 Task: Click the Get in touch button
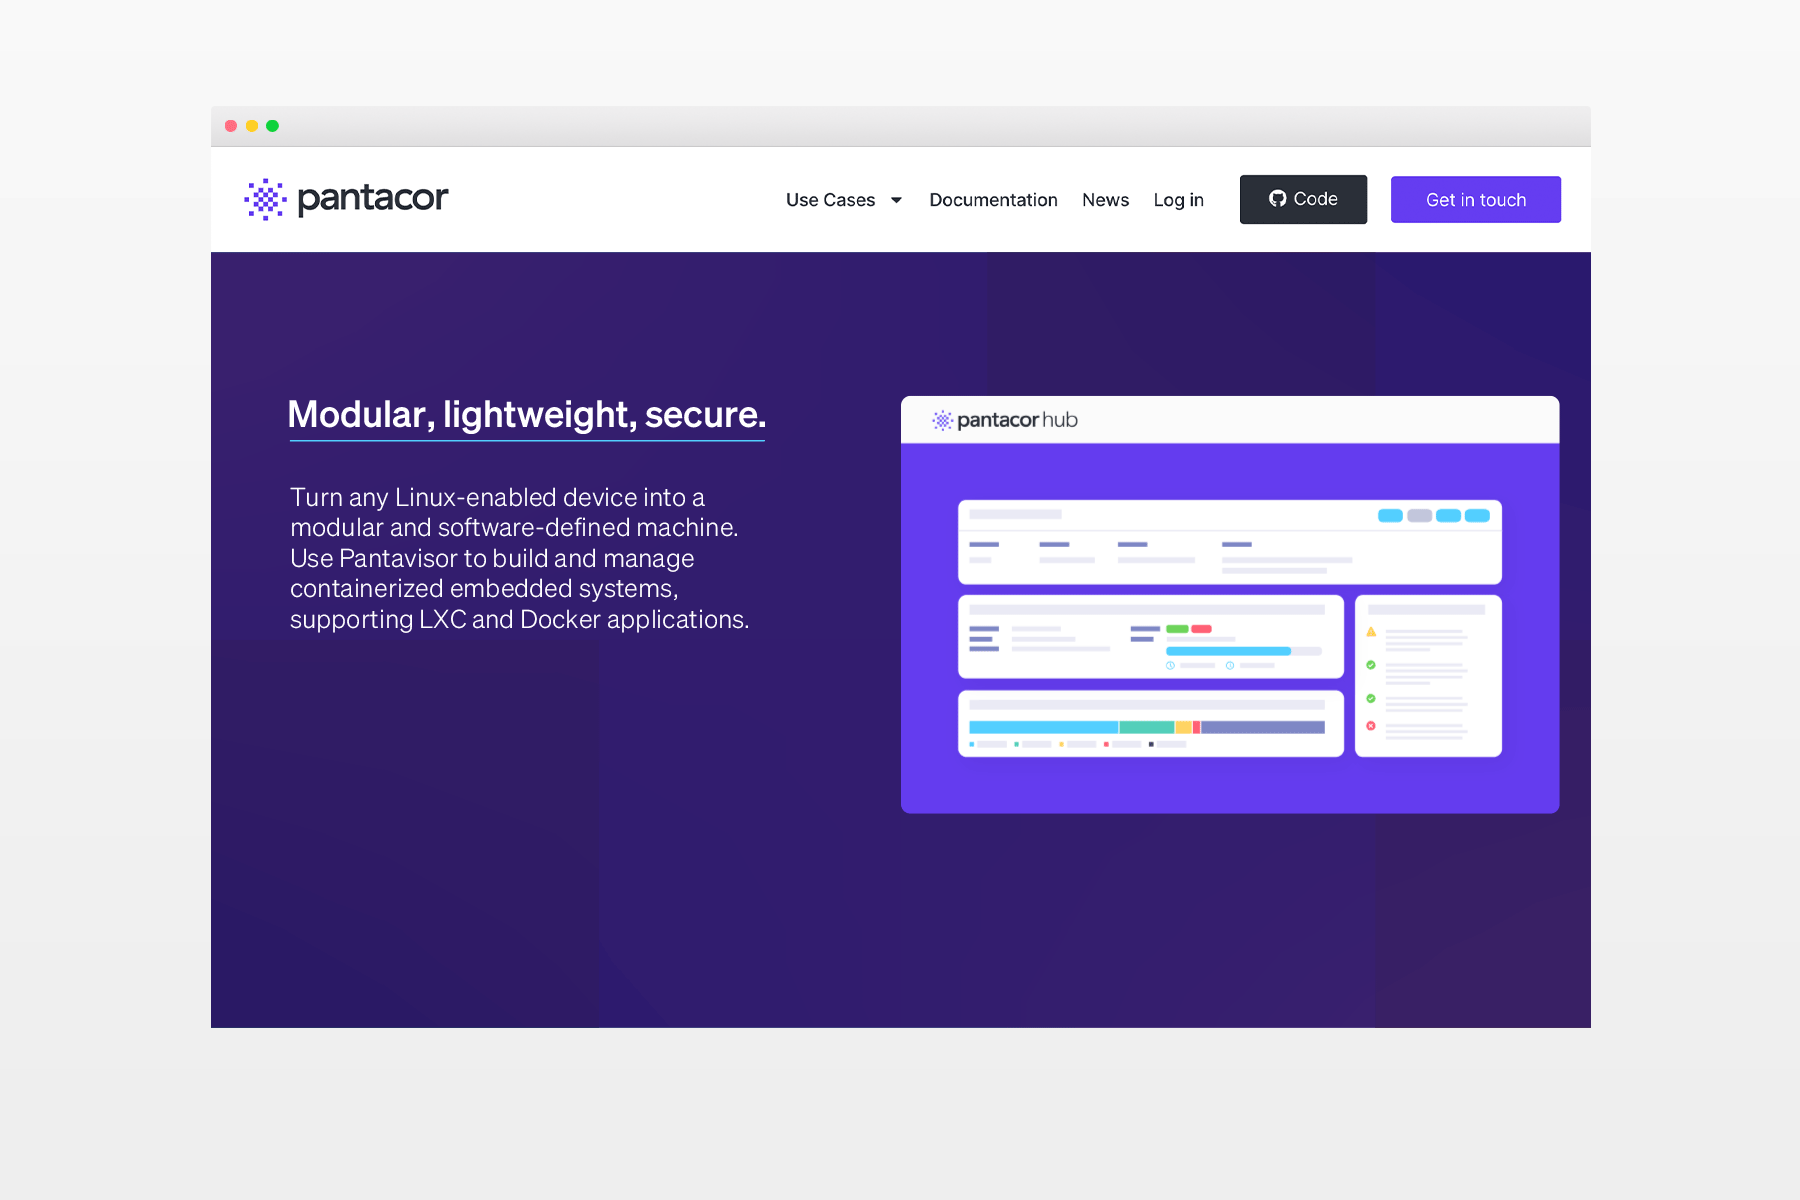coord(1476,200)
